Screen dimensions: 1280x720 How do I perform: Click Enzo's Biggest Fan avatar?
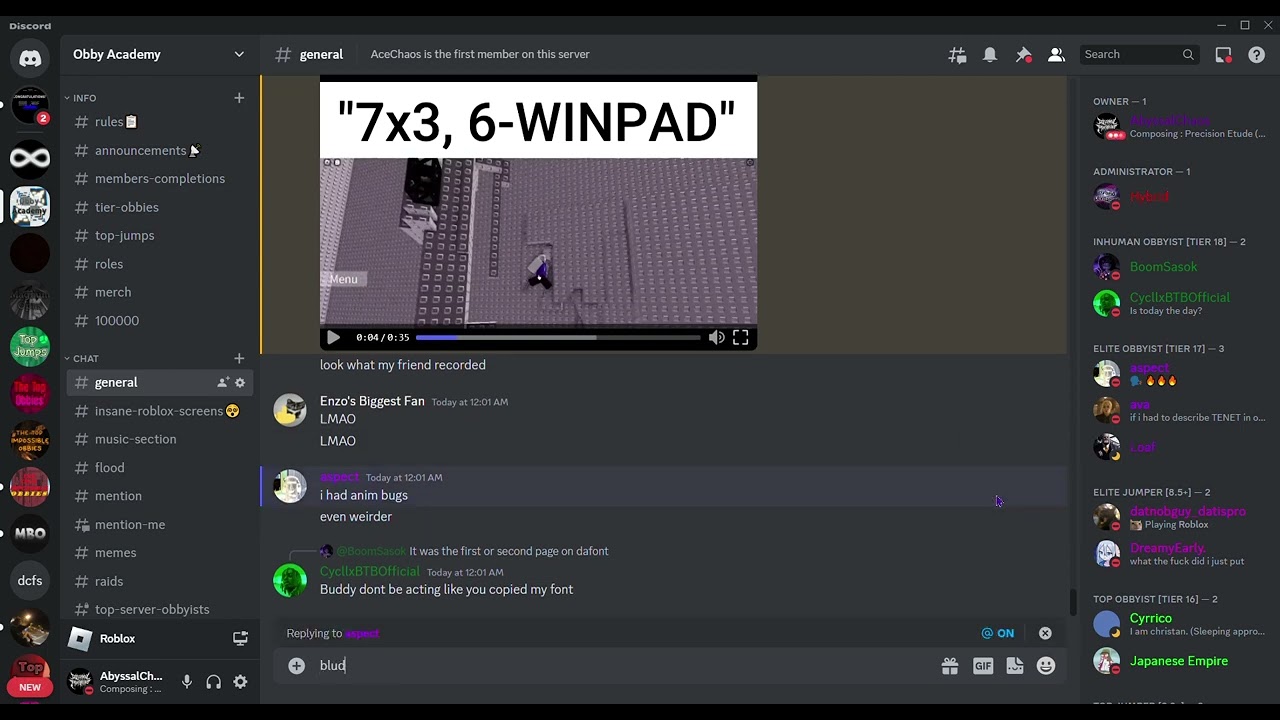290,410
